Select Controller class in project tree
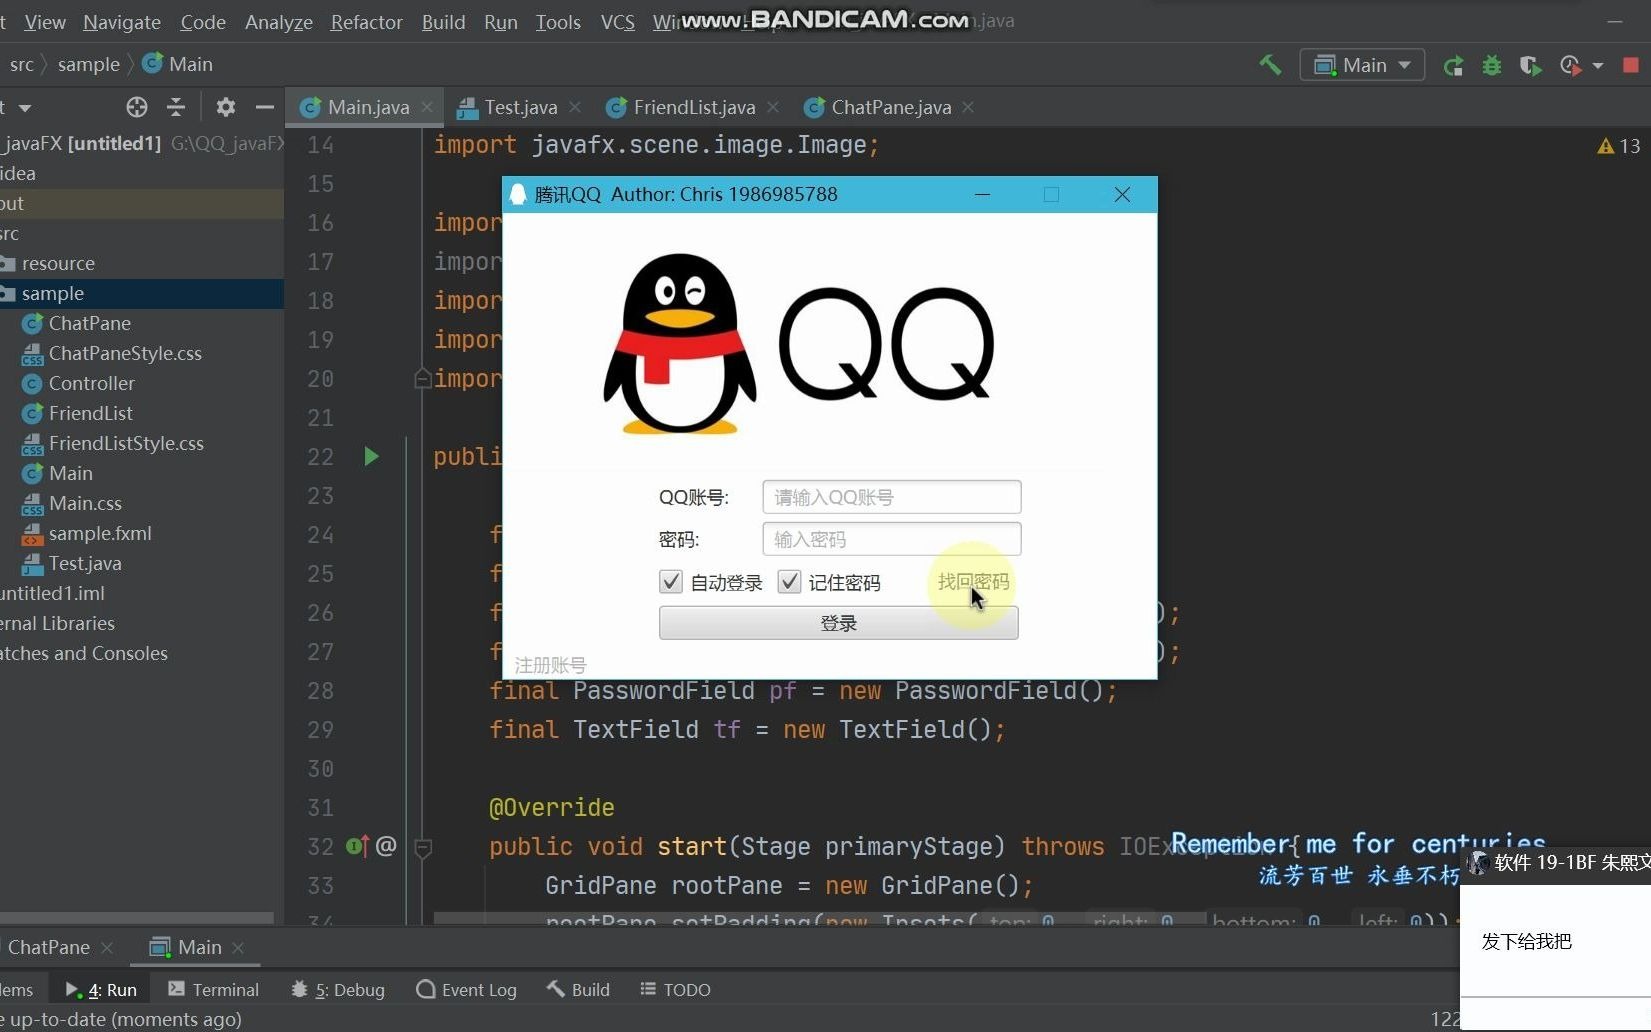This screenshot has height=1032, width=1651. click(92, 383)
